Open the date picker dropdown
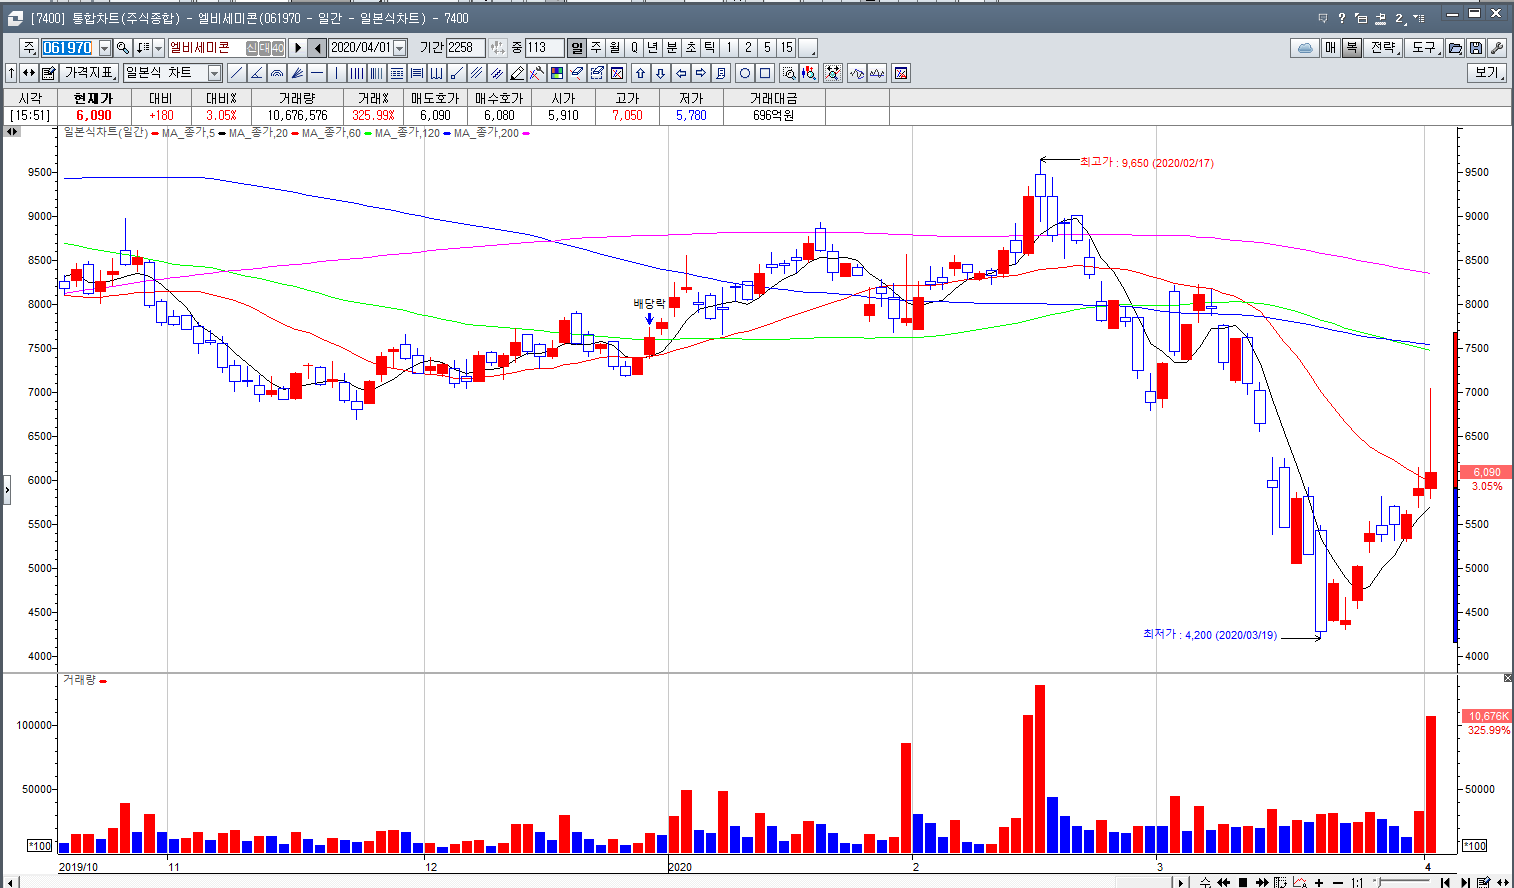 coord(400,48)
